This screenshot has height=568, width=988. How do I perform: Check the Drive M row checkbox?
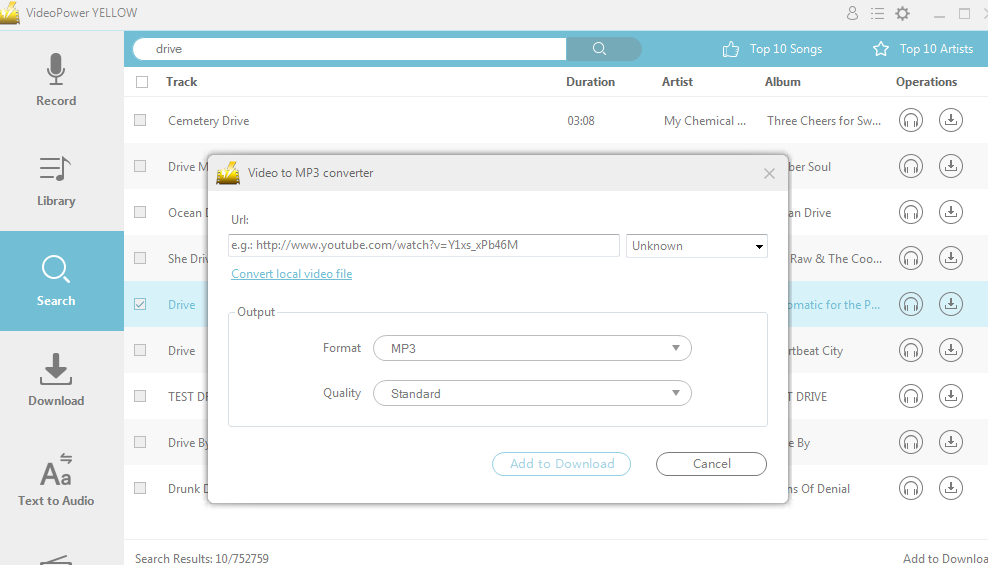(x=140, y=166)
